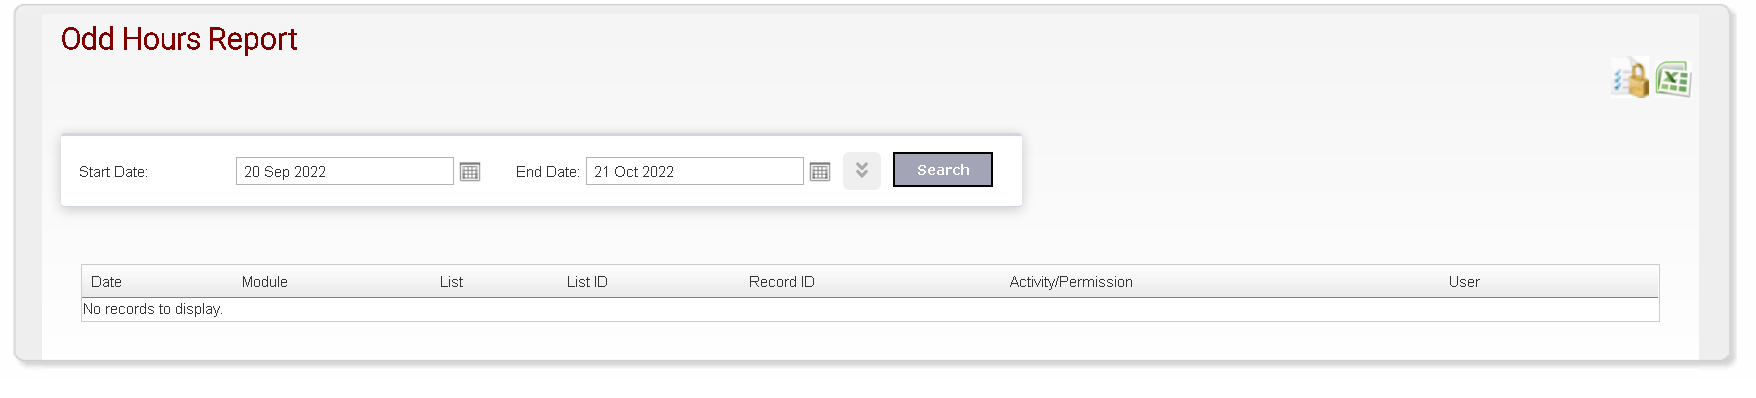Click the Start Date label
1756x398 pixels.
point(113,172)
